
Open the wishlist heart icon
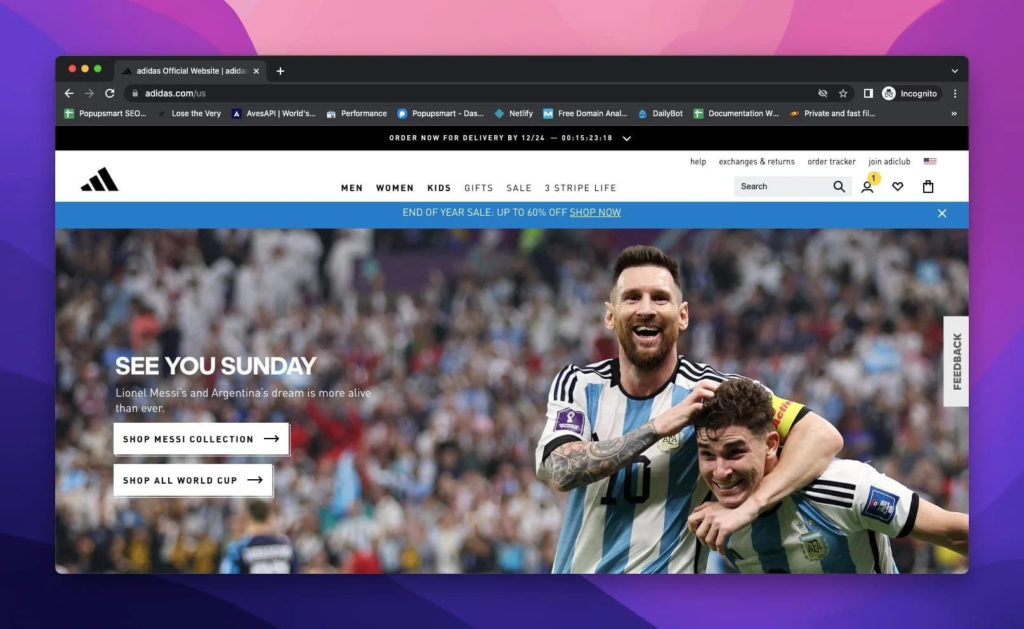[898, 187]
